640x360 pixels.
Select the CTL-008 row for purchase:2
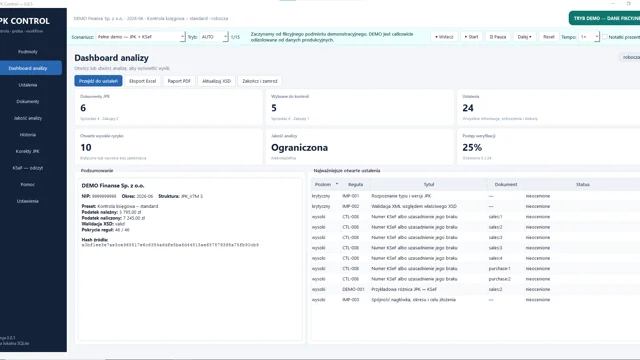(x=476, y=279)
